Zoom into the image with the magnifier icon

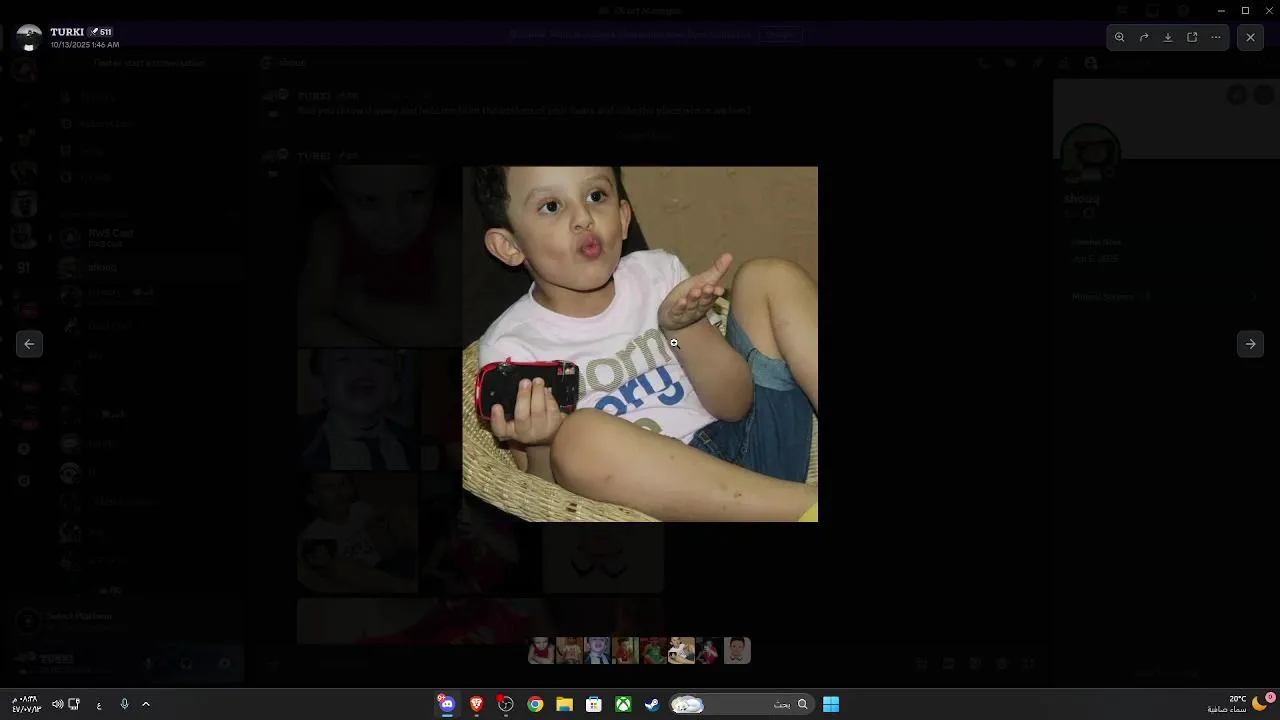pos(1120,37)
